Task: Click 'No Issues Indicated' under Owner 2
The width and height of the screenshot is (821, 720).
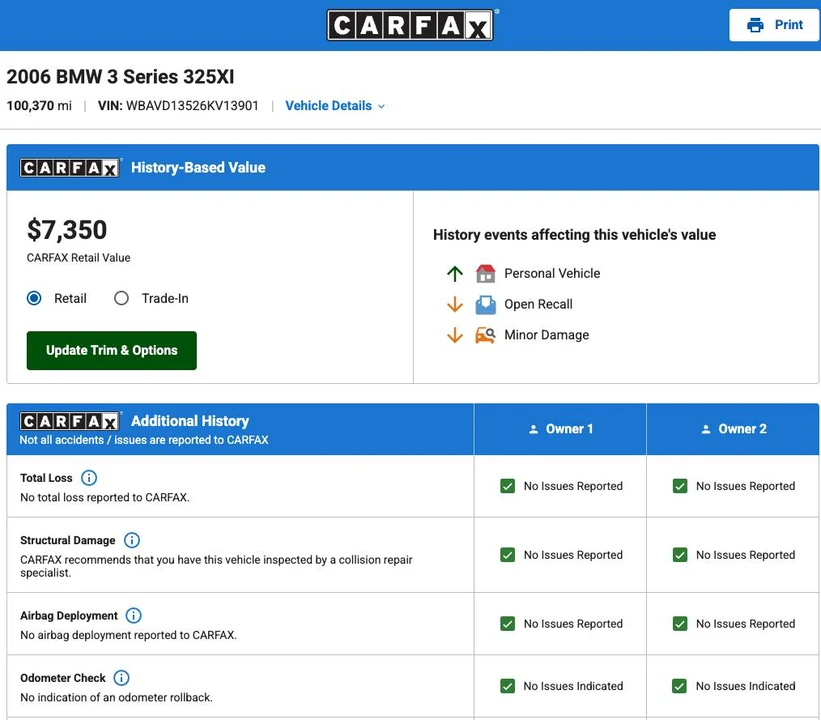Action: [746, 686]
